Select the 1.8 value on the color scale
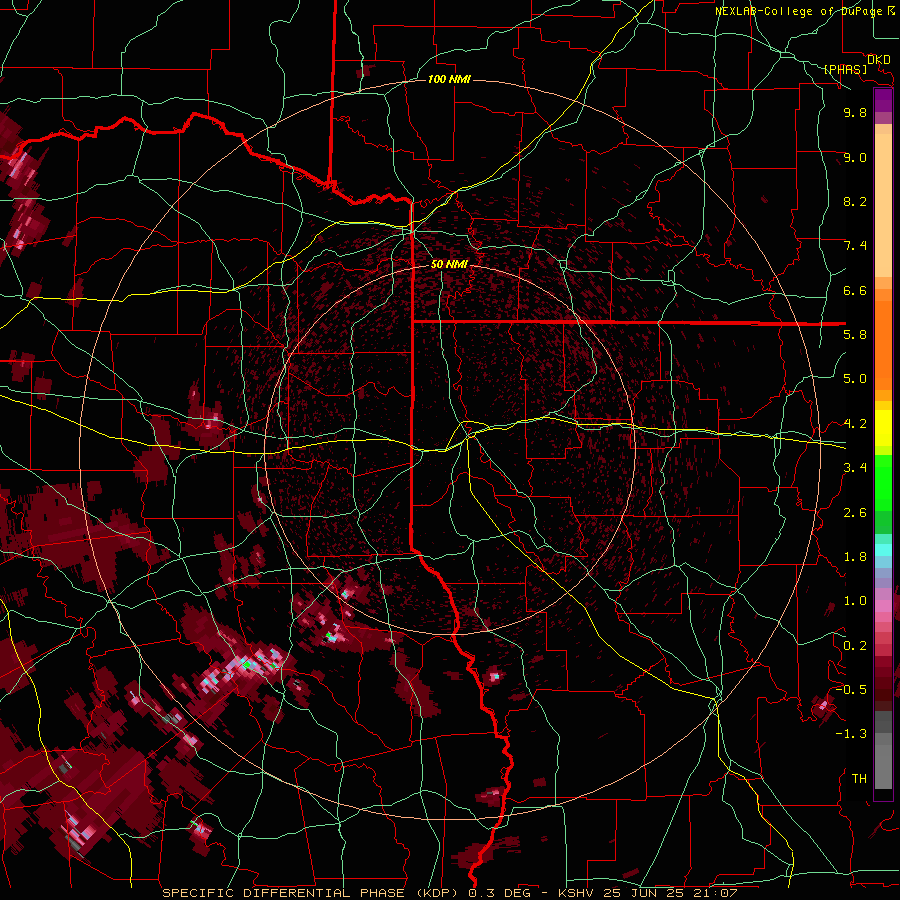The image size is (900, 900). [x=855, y=557]
